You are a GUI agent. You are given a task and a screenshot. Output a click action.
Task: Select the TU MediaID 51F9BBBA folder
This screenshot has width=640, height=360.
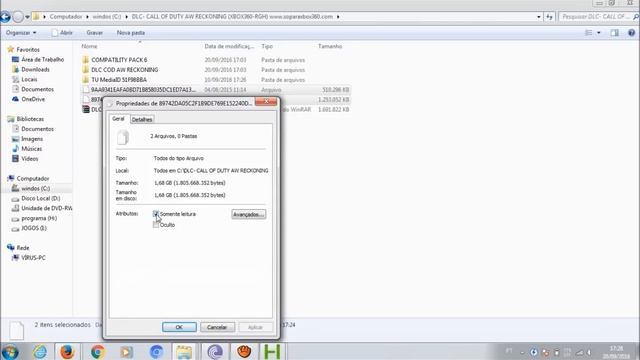(x=119, y=80)
